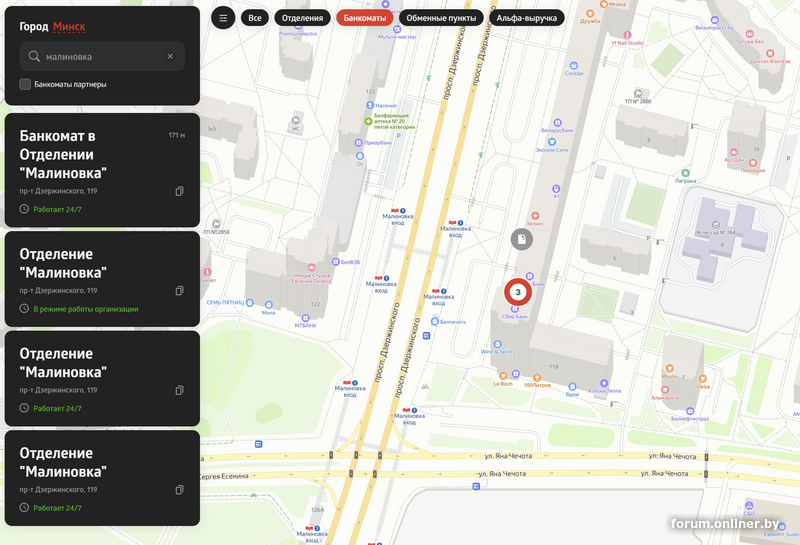Select the Premiumelectro marker
Screen dimensions: 800x545
(298, 34)
